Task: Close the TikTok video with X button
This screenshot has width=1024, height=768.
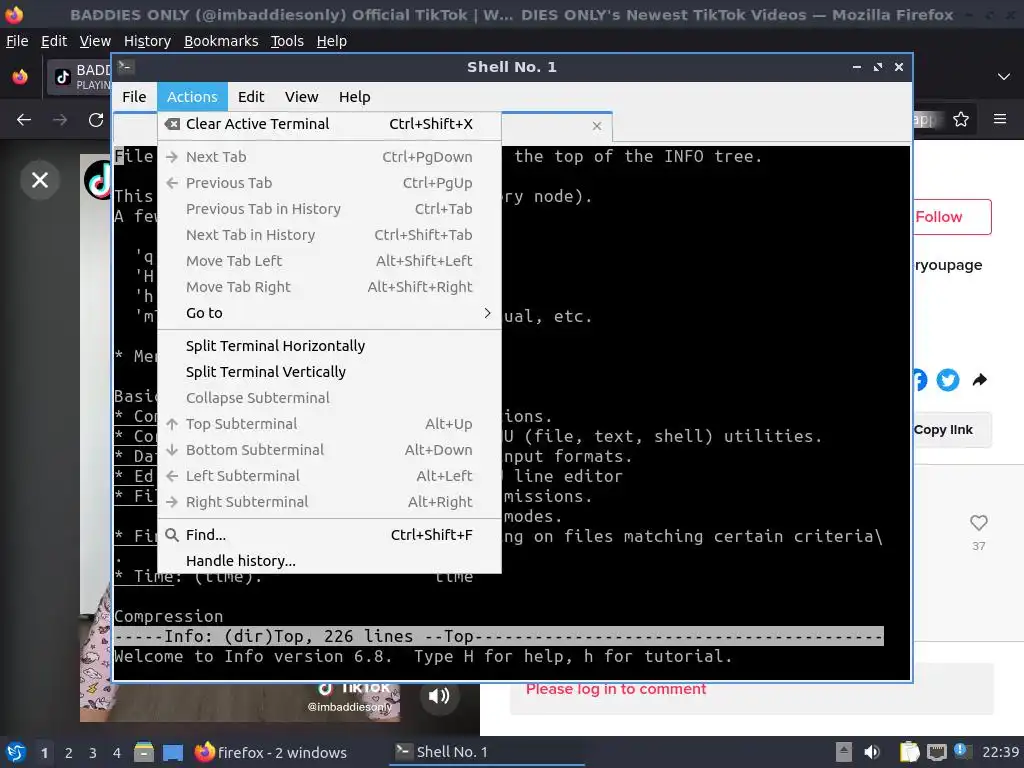Action: coord(40,180)
